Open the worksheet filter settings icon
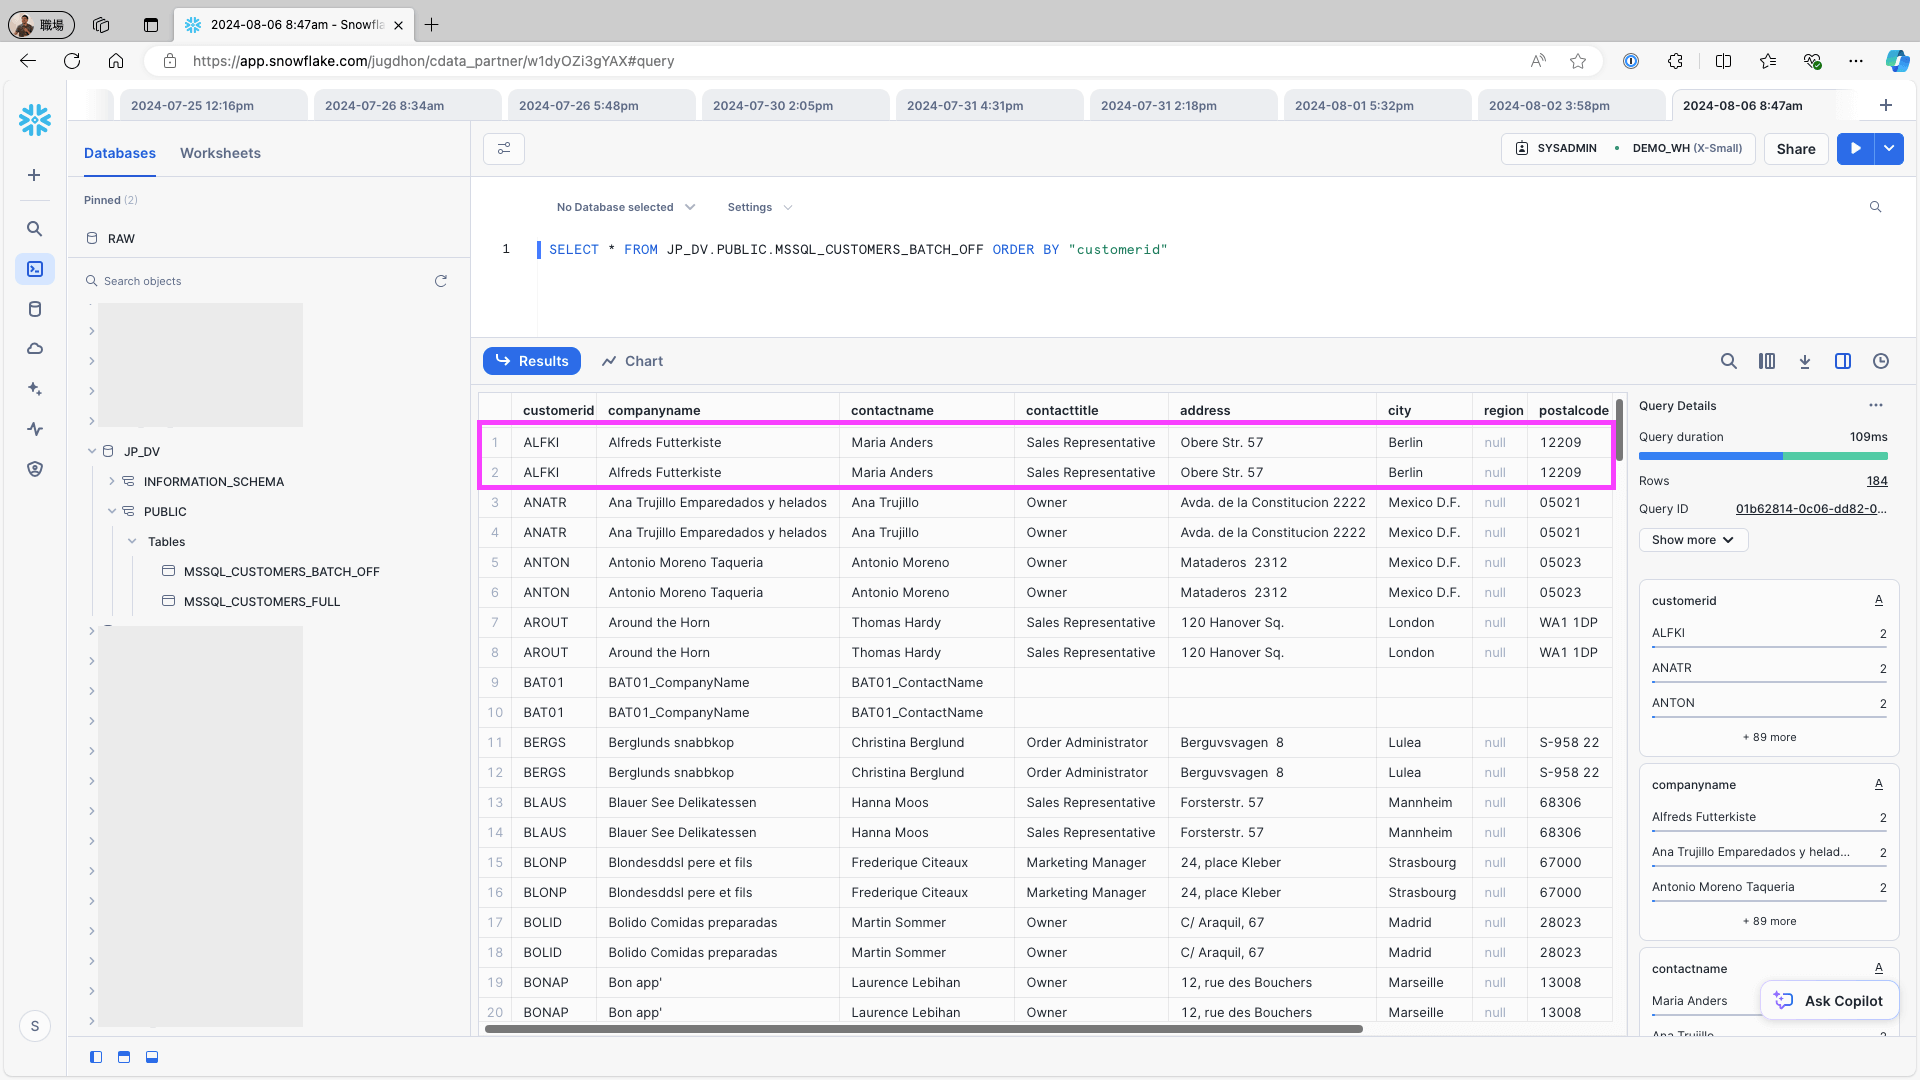Screen dimensions: 1920x1080 click(504, 149)
